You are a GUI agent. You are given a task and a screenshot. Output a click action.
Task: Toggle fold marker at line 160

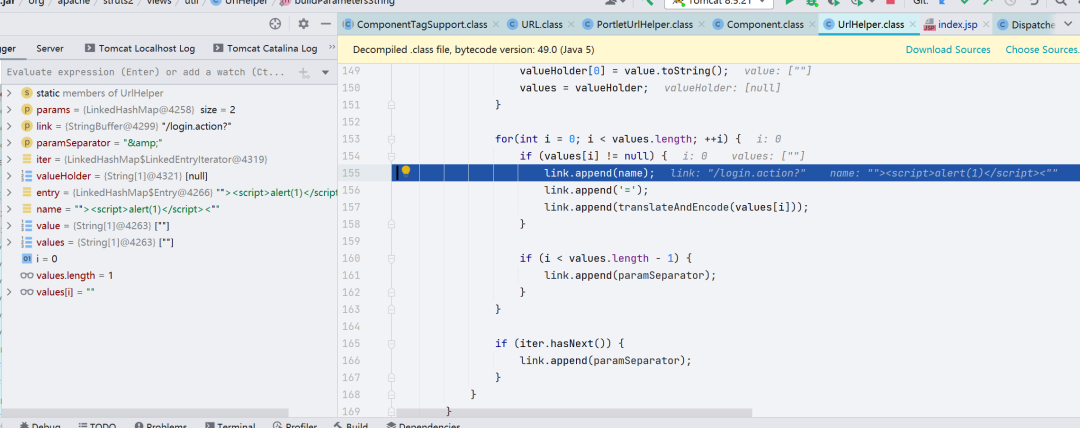tap(392, 257)
